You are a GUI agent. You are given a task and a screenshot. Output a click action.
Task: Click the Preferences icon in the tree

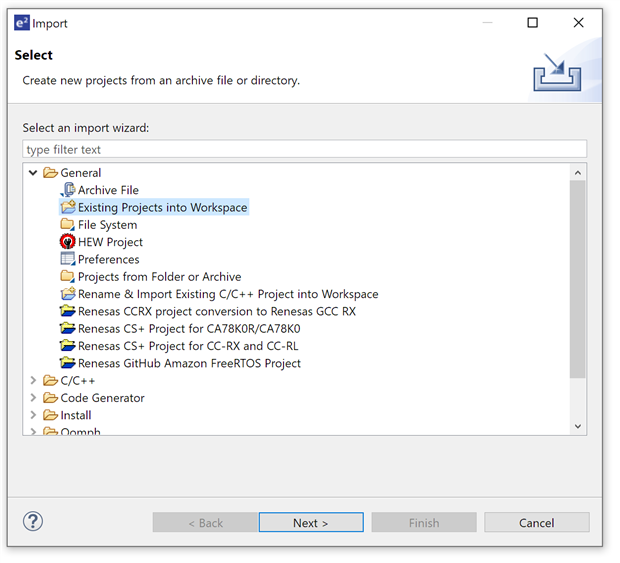(68, 259)
